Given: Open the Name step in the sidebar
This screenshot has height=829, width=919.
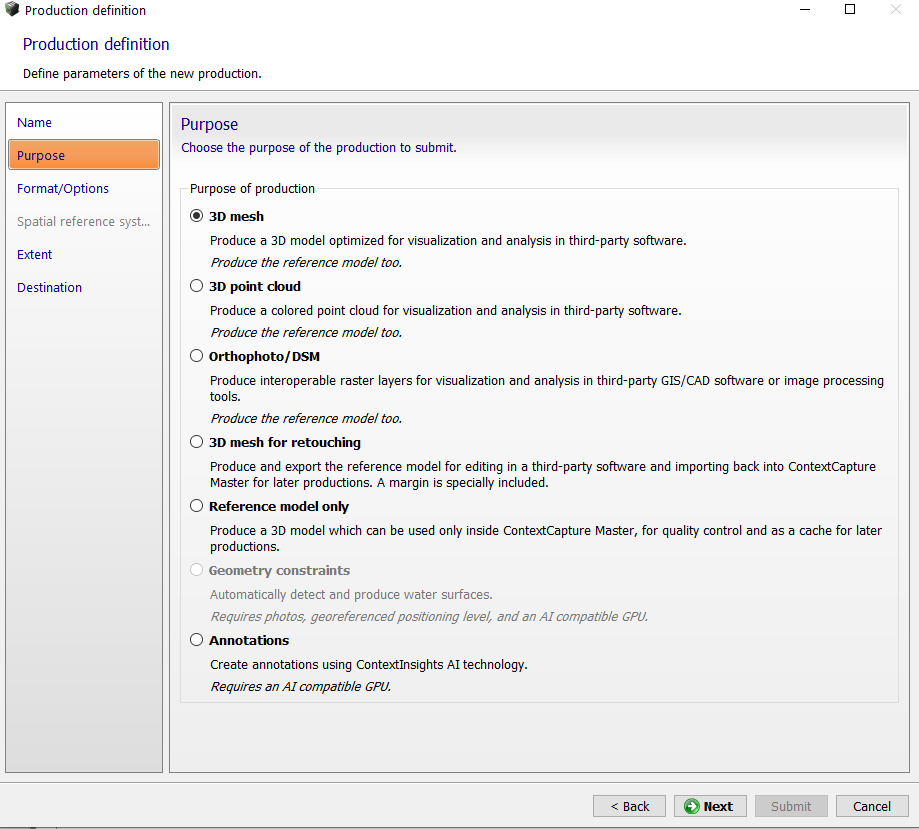Looking at the screenshot, I should [35, 122].
